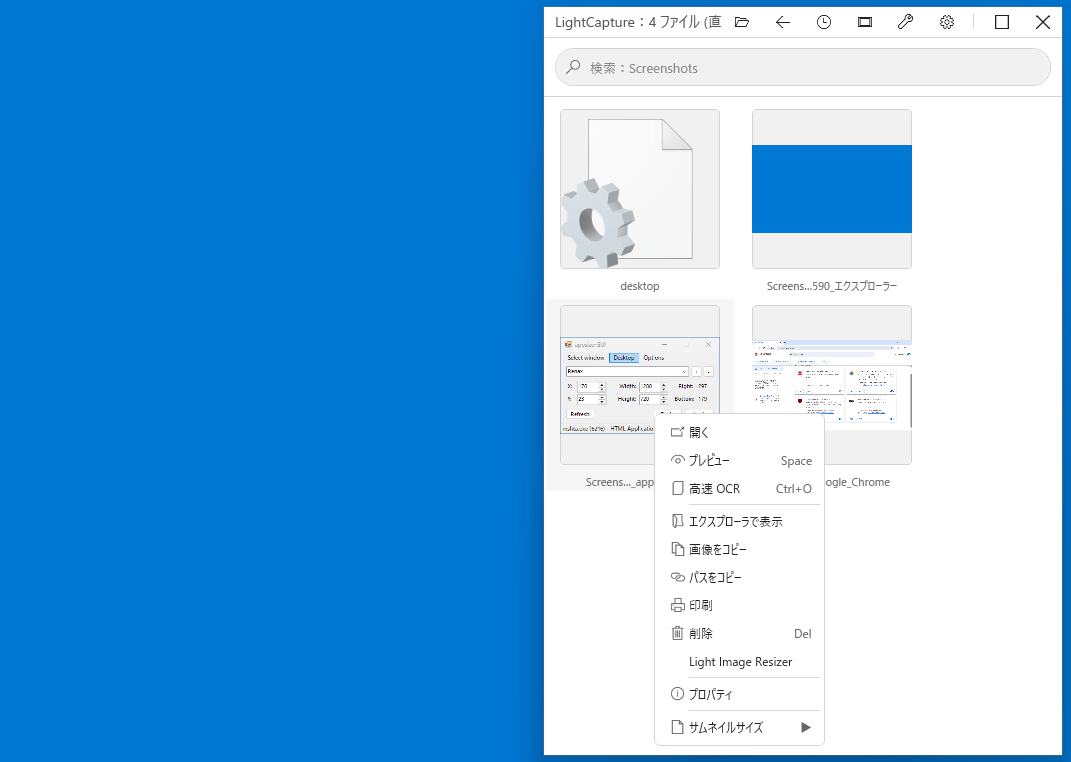The width and height of the screenshot is (1071, 762).
Task: Expand the サムネイルサイズ submenu arrow
Action: point(806,727)
